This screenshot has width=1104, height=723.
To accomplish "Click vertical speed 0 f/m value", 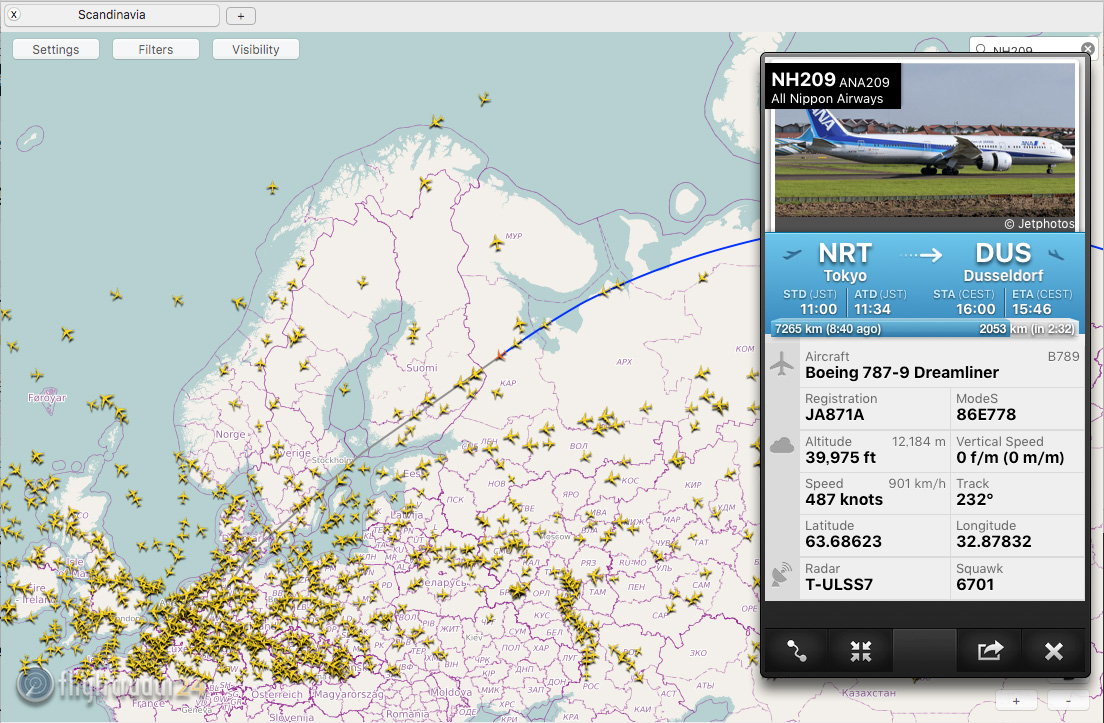I will [x=1010, y=458].
